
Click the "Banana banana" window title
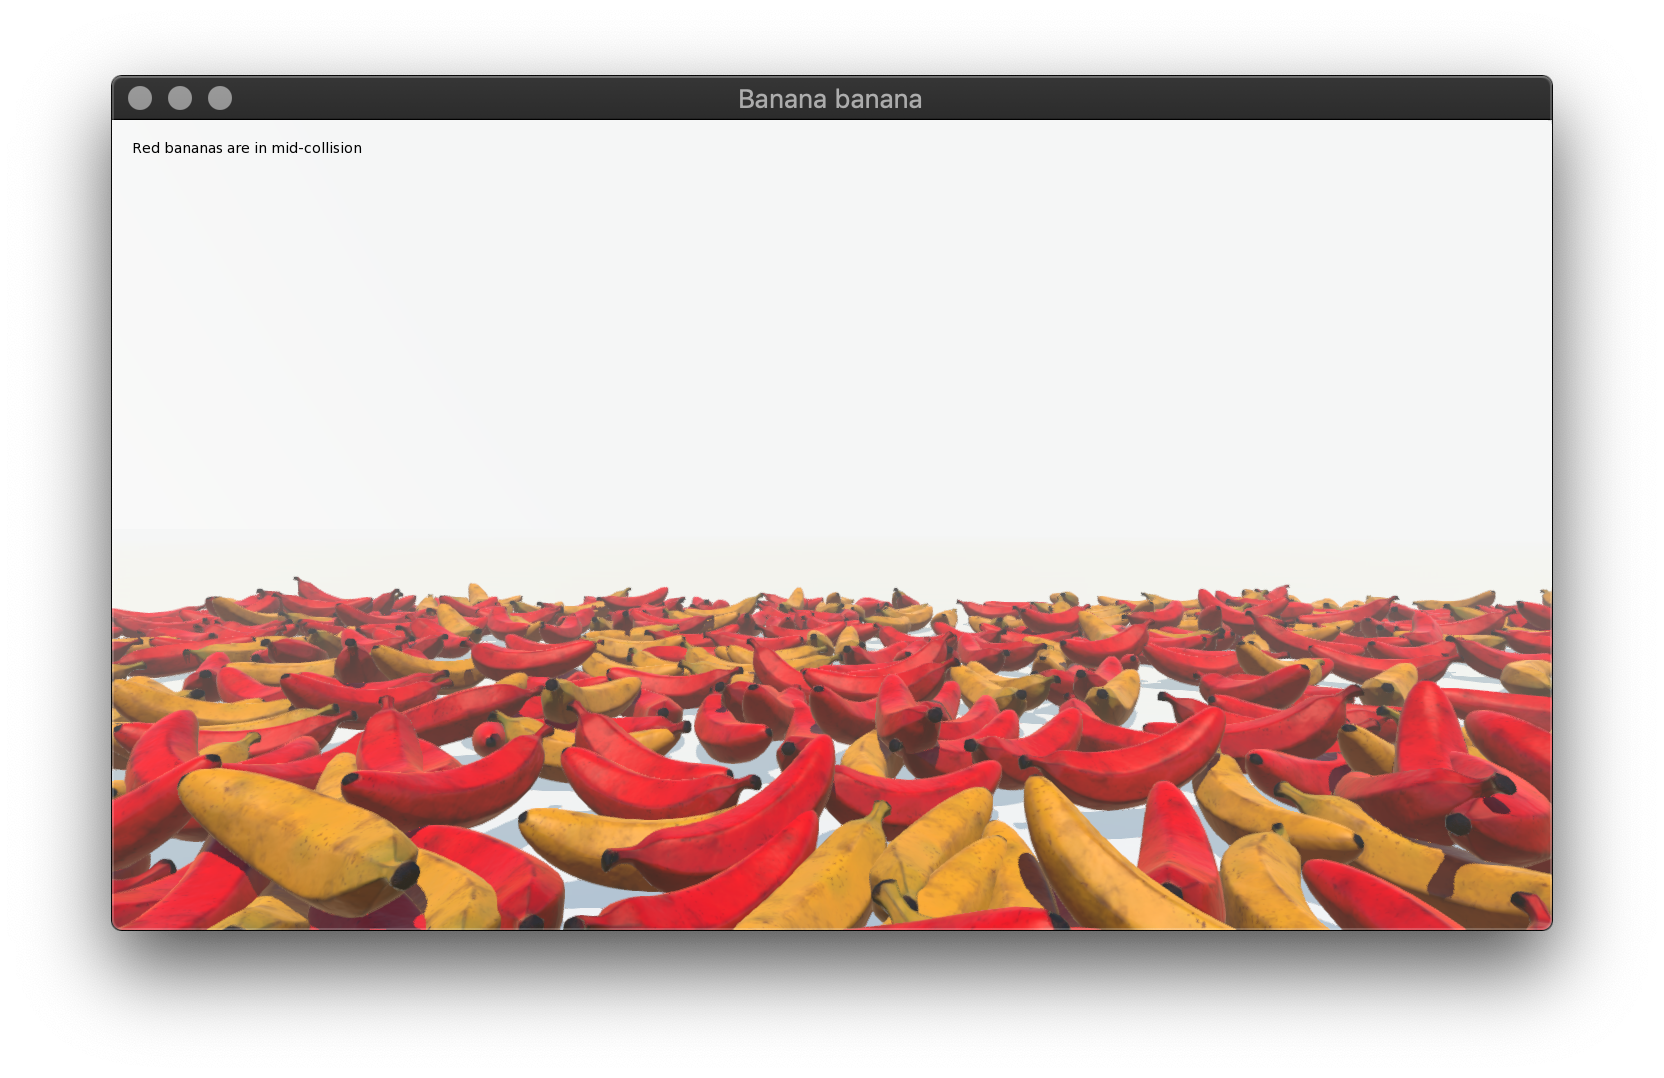coord(829,99)
